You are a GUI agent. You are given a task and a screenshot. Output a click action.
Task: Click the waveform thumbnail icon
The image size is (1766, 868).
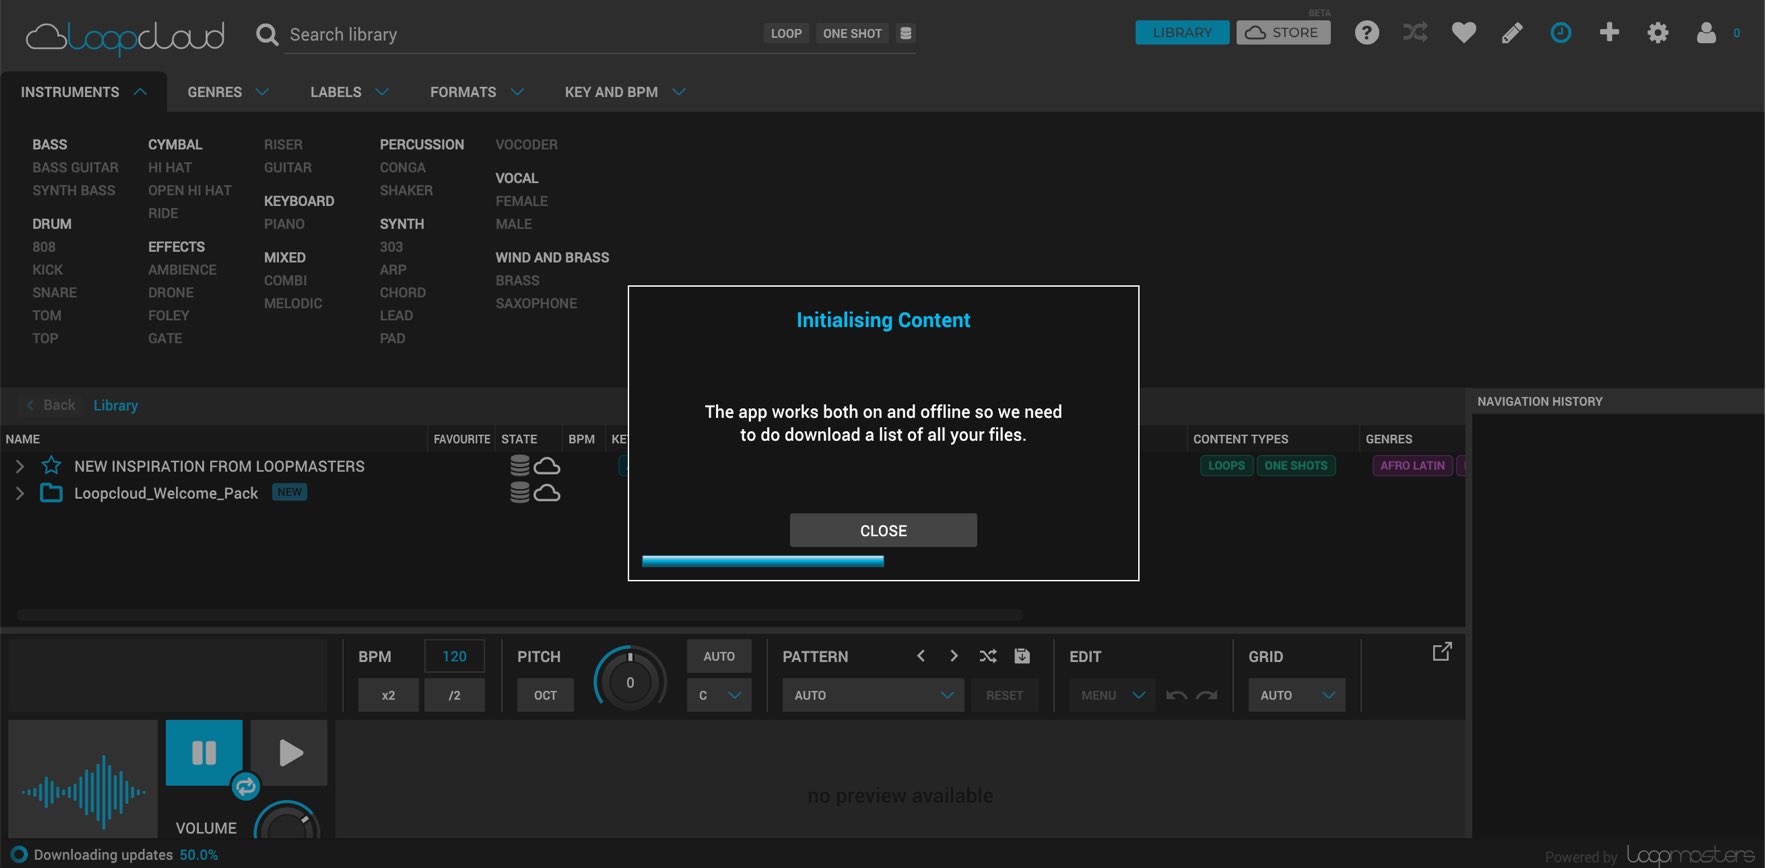[83, 779]
